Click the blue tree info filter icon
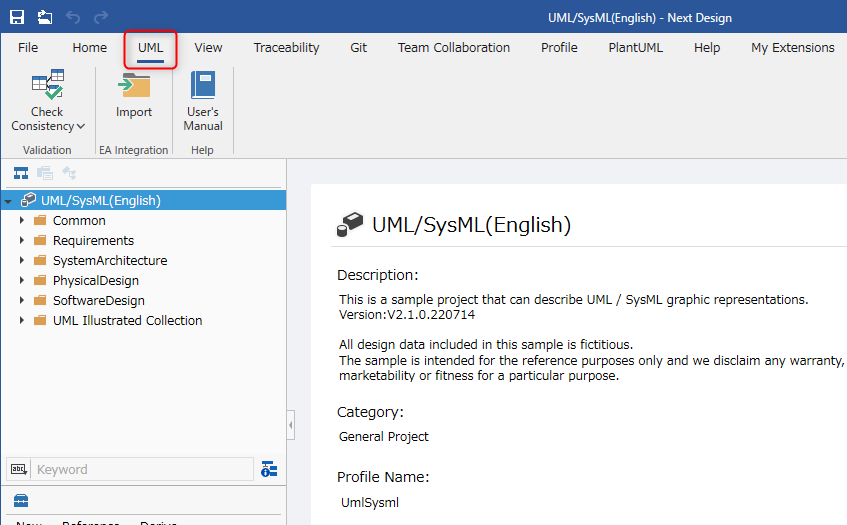 coord(269,469)
